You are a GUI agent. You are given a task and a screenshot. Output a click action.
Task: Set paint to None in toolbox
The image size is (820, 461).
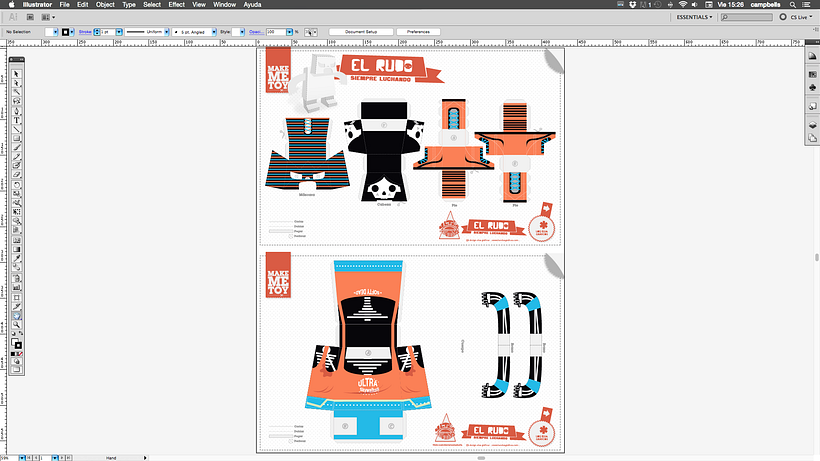point(20,354)
